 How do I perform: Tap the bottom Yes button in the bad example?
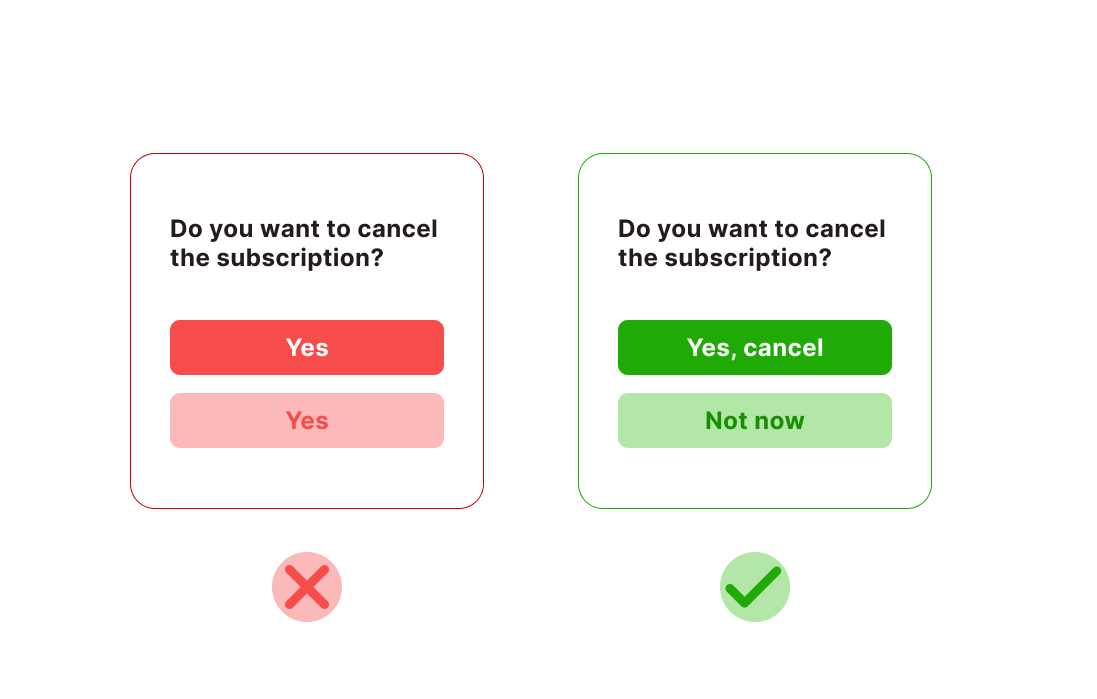pos(307,420)
